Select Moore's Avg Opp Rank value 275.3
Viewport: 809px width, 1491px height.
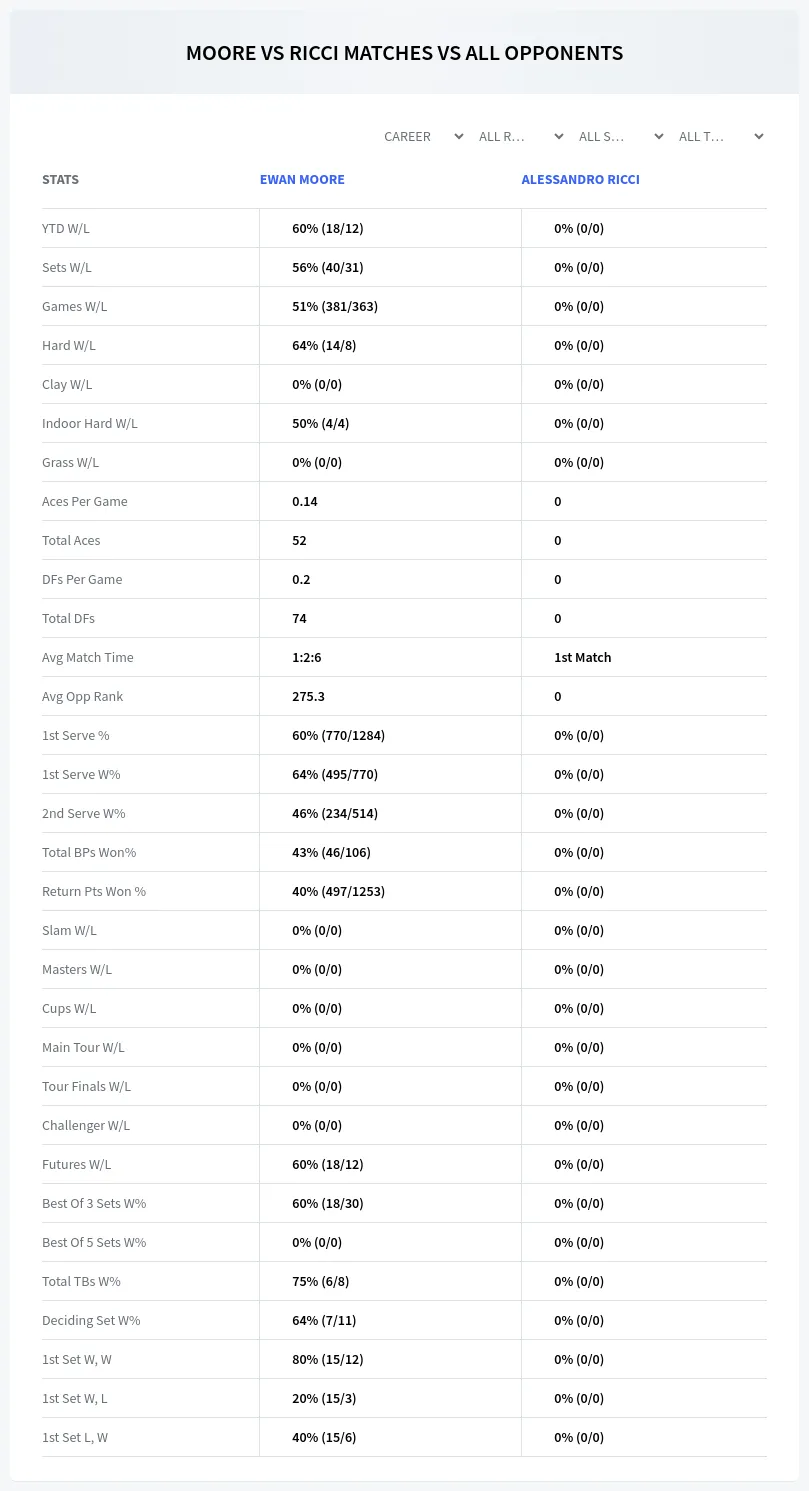308,696
